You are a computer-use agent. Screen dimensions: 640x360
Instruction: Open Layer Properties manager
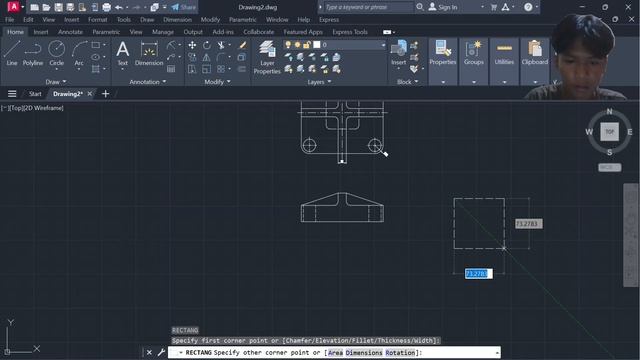[x=267, y=57]
